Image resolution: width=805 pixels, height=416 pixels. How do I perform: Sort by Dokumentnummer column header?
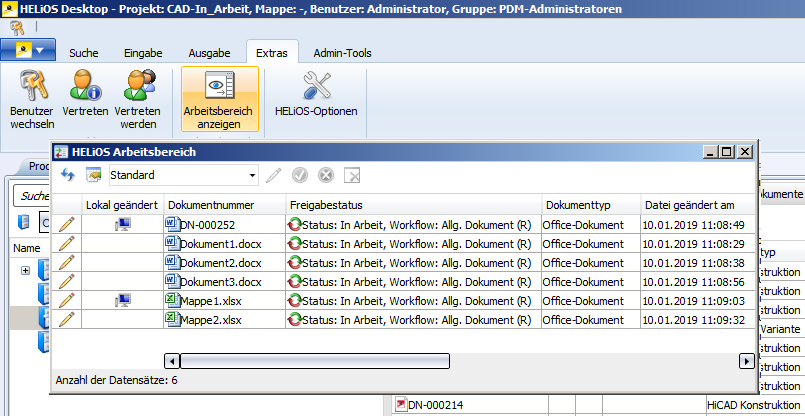(x=224, y=205)
